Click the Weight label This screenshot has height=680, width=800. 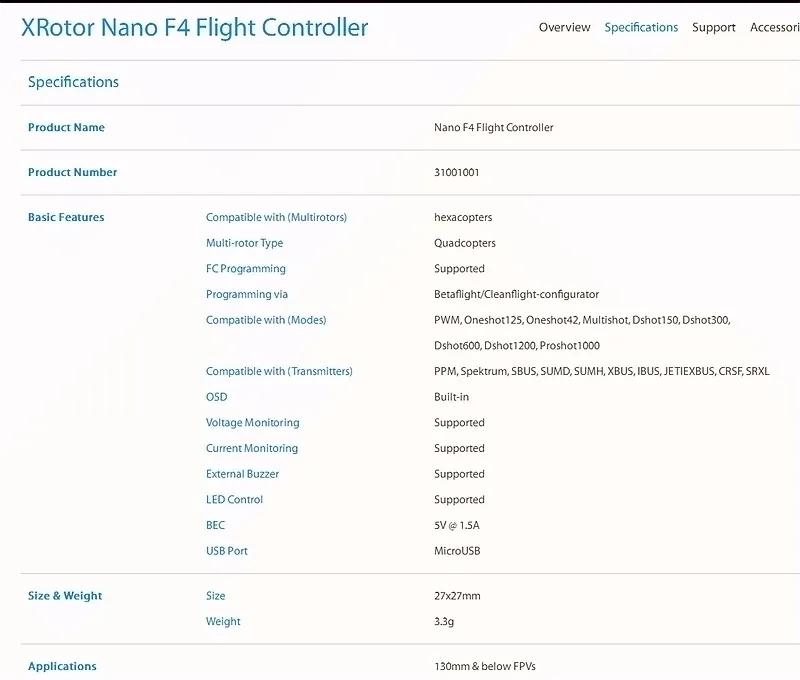point(223,621)
